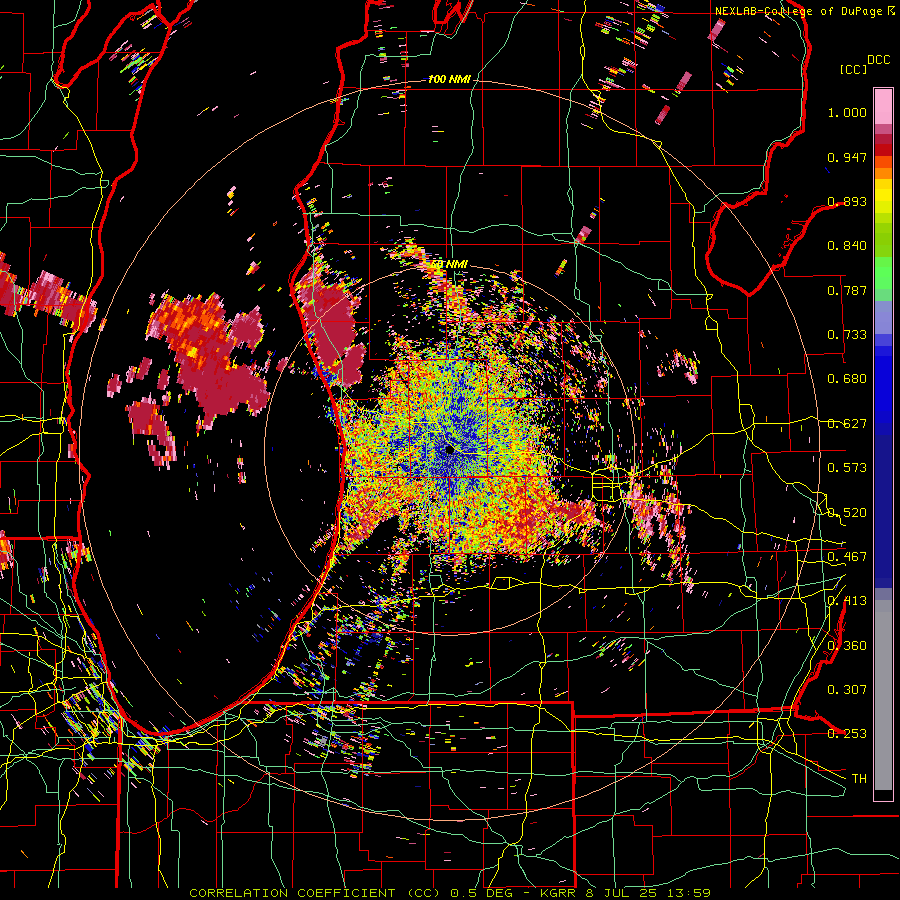Click the NEXLAB-College of DuPage label
900x900 pixels.
(799, 11)
